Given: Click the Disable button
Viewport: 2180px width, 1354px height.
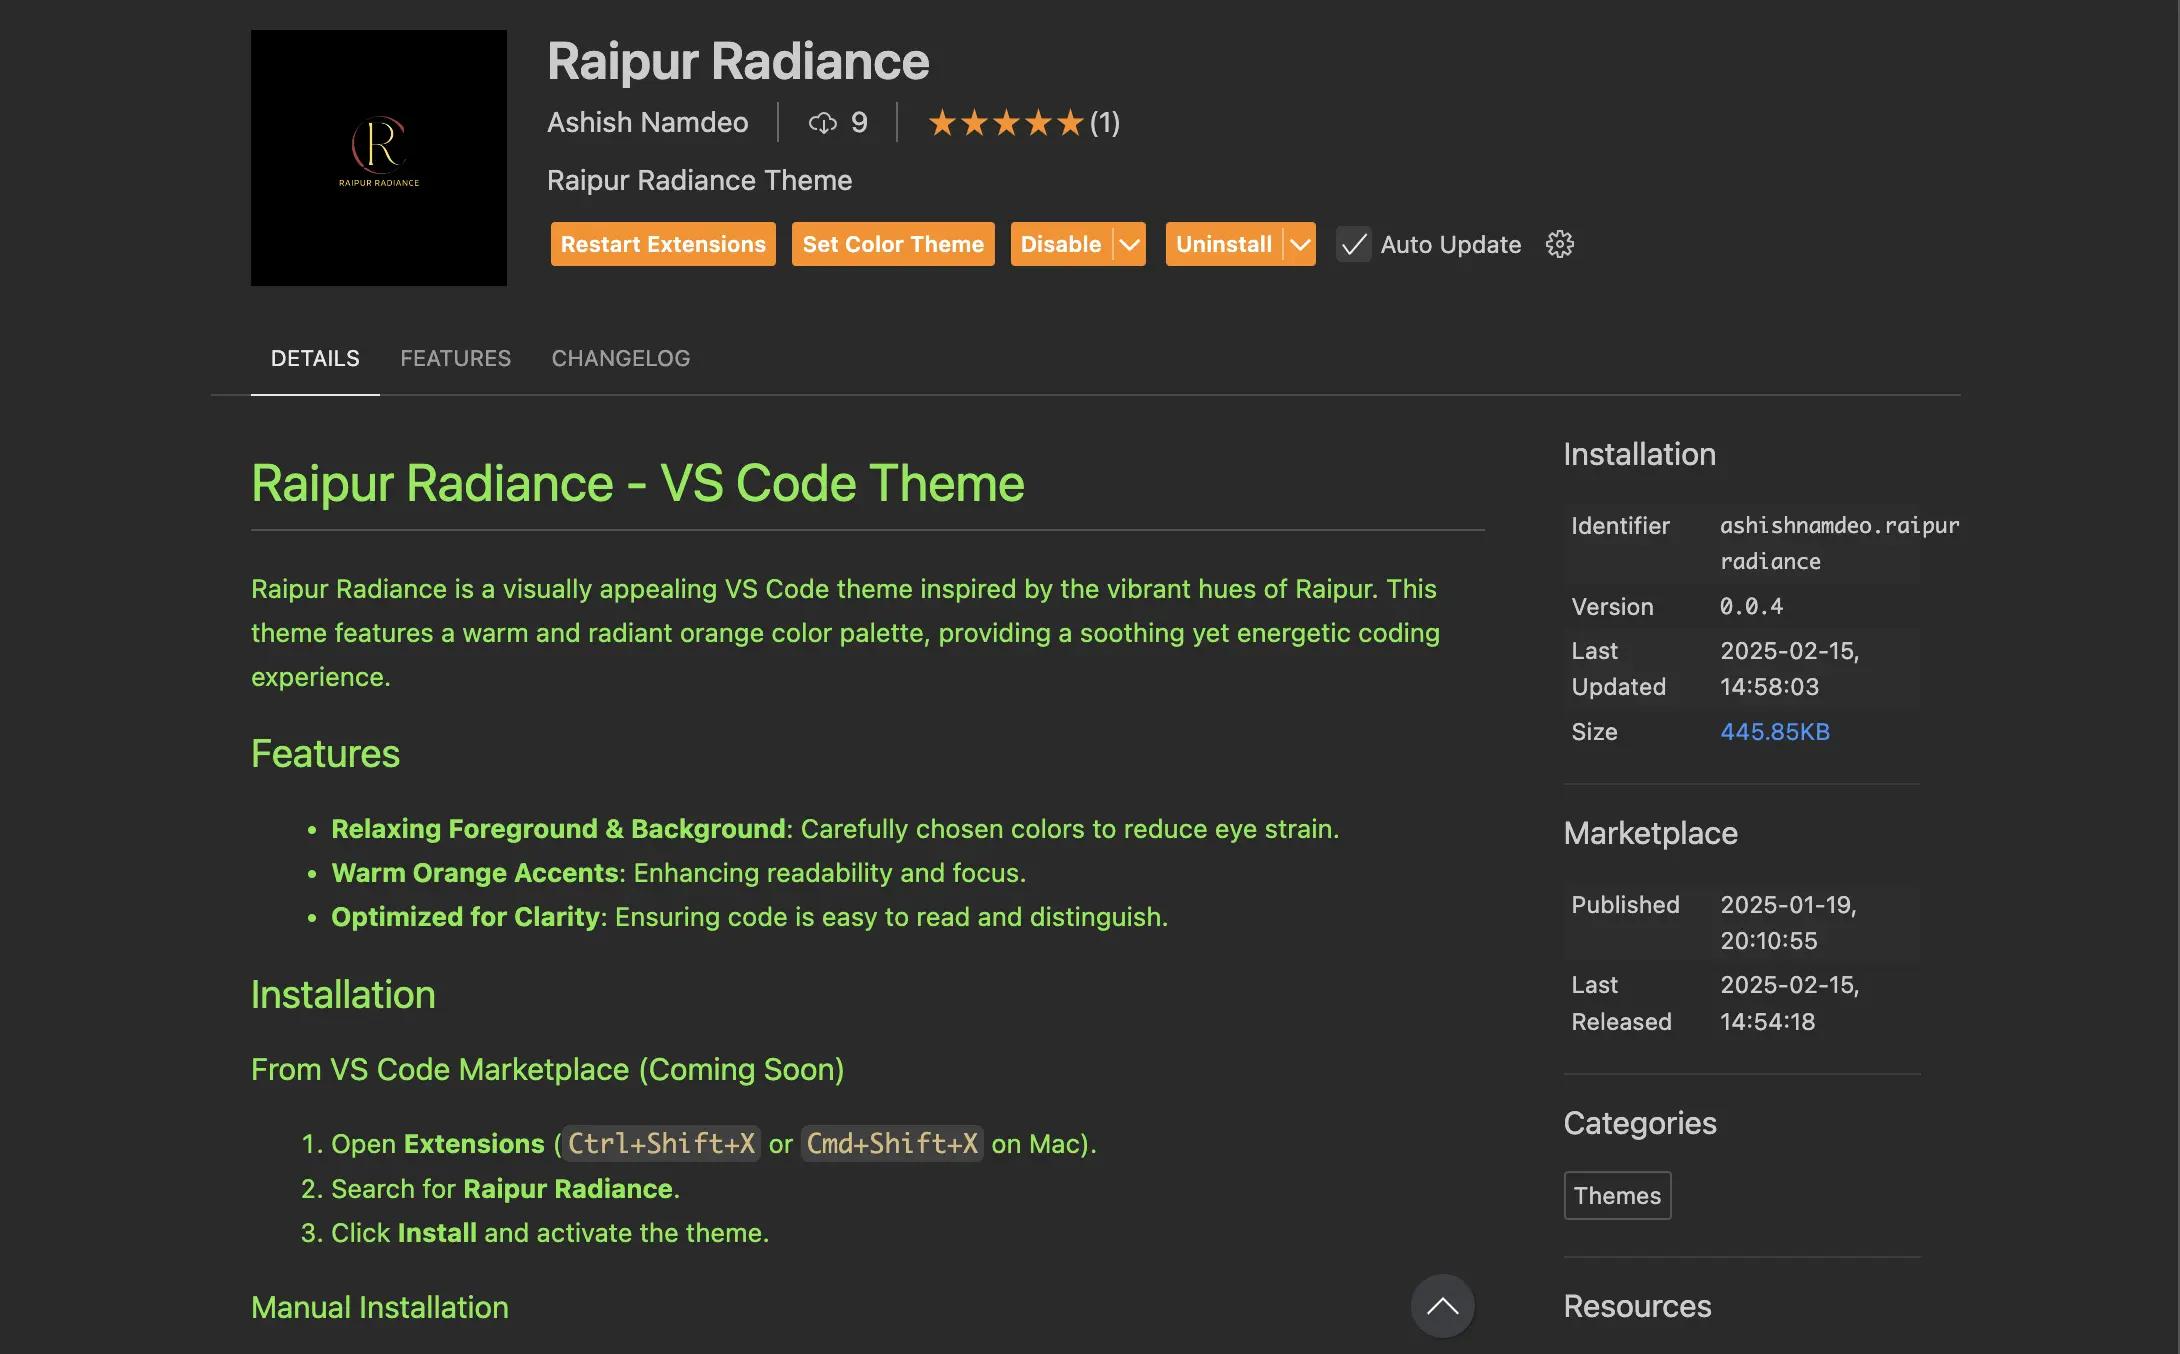Looking at the screenshot, I should (x=1060, y=244).
